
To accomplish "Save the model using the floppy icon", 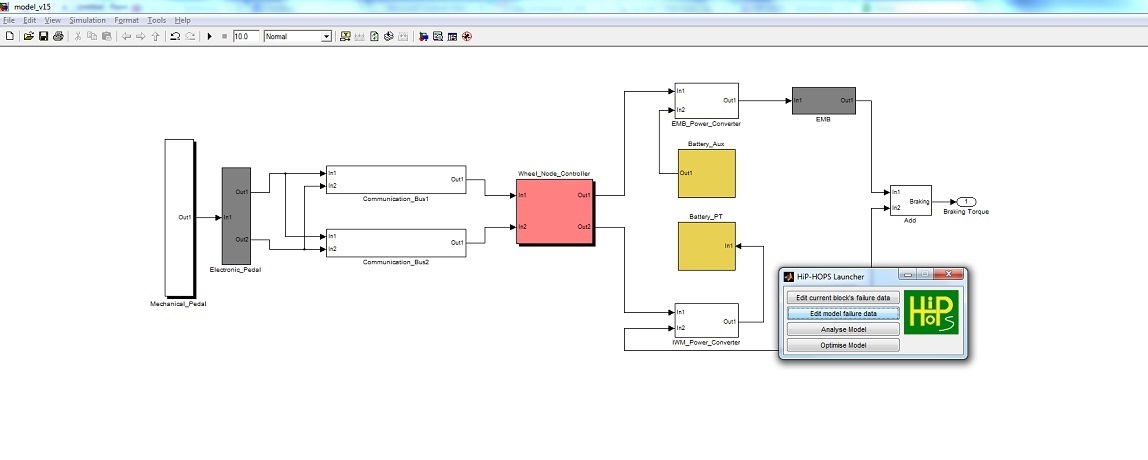I will pyautogui.click(x=44, y=36).
